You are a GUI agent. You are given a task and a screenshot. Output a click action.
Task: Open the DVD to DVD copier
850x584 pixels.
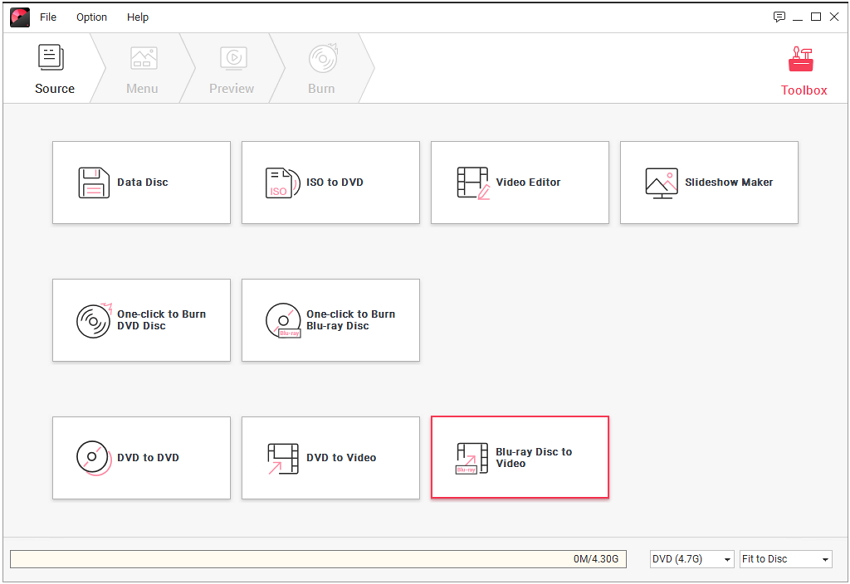point(141,458)
